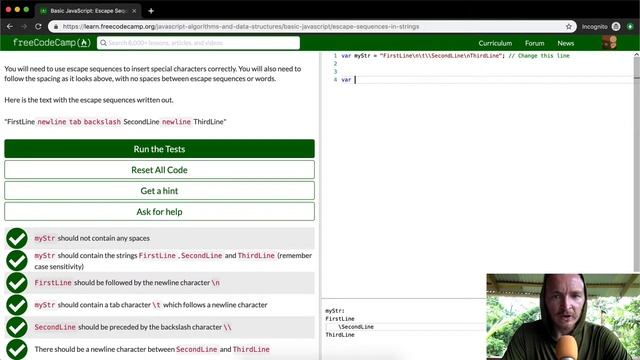Screen dimensions: 640x360
Task: Bookmark page with the star icon
Action: pyautogui.click(x=569, y=27)
